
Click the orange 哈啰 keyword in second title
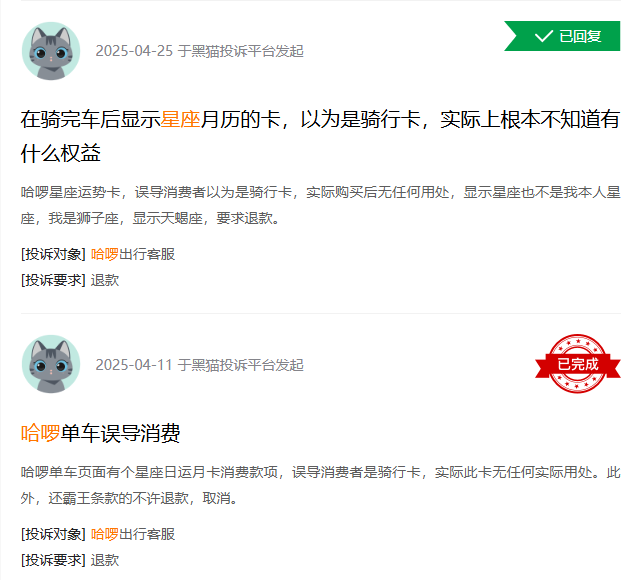click(41, 433)
